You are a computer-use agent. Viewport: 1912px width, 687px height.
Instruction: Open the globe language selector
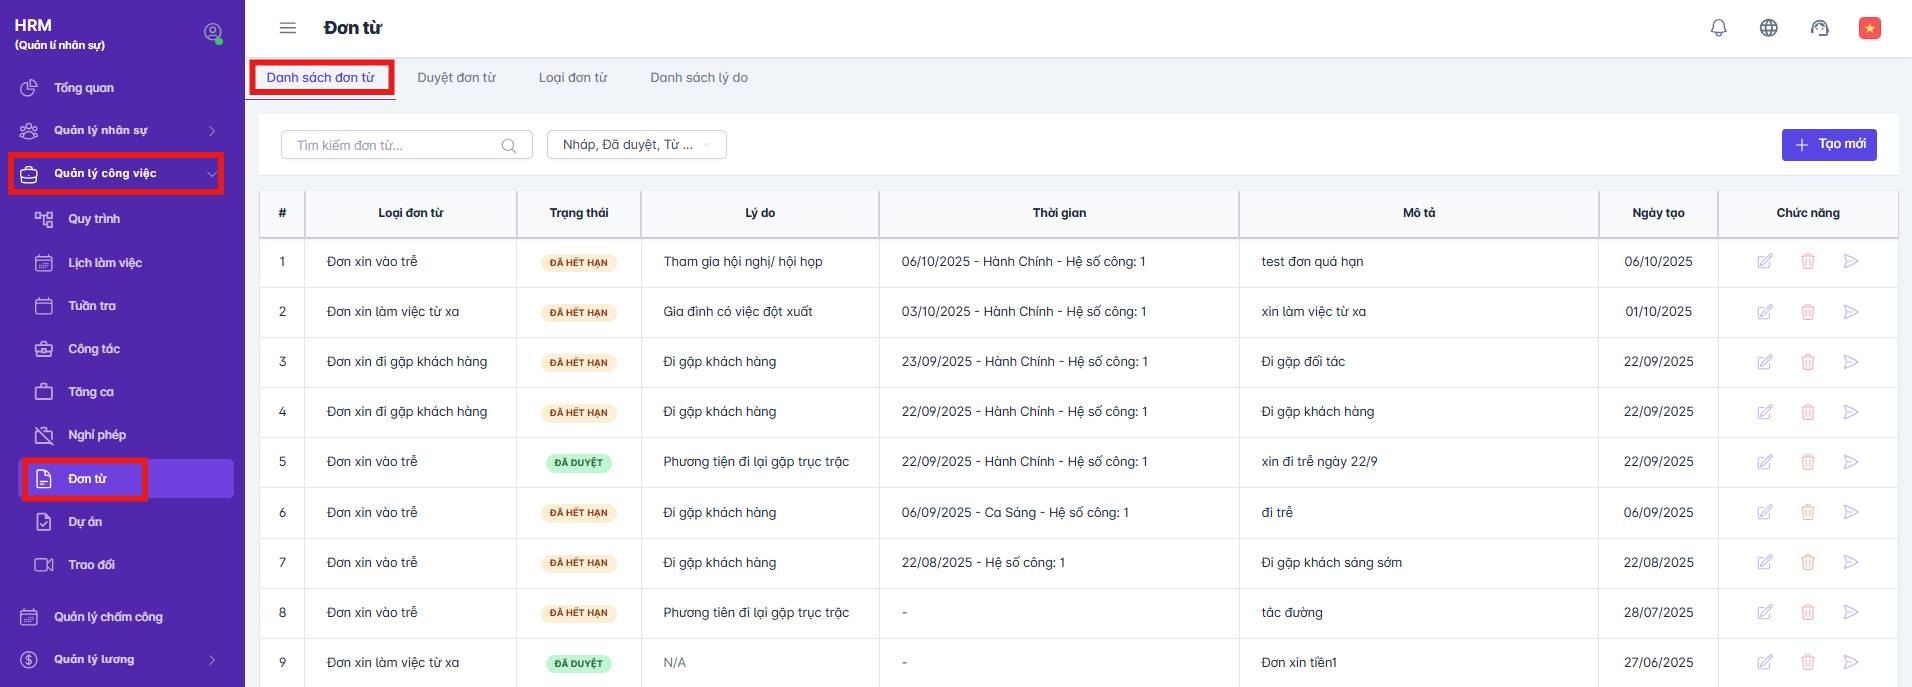[x=1768, y=28]
